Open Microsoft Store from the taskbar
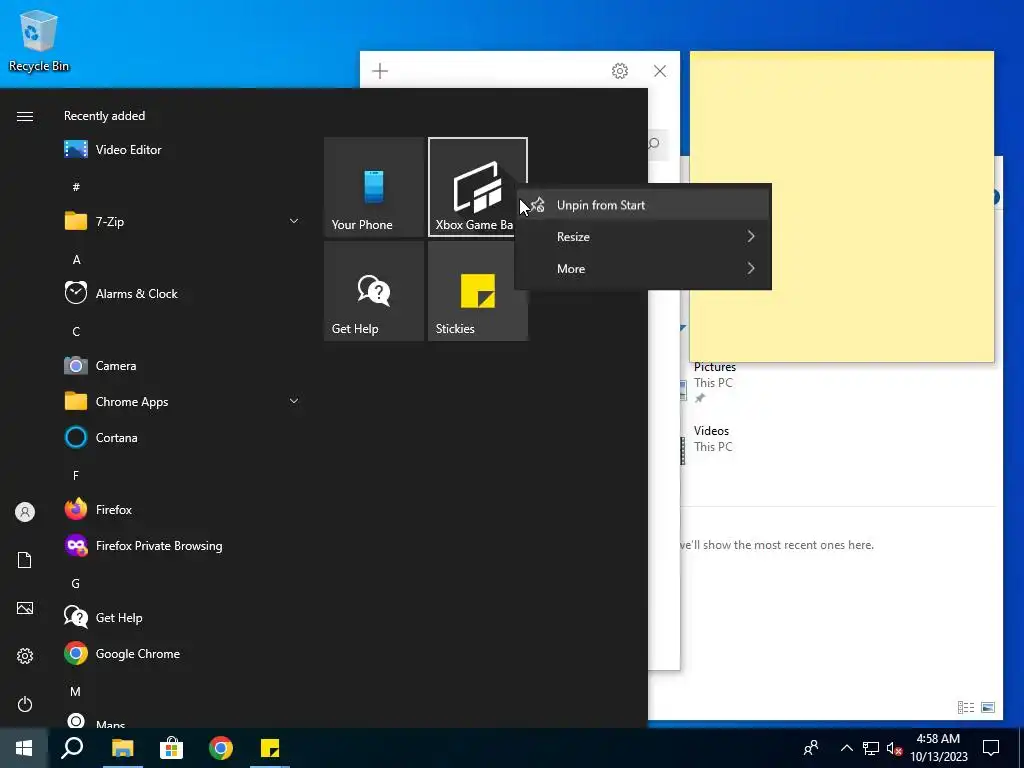Image resolution: width=1024 pixels, height=768 pixels. (172, 748)
